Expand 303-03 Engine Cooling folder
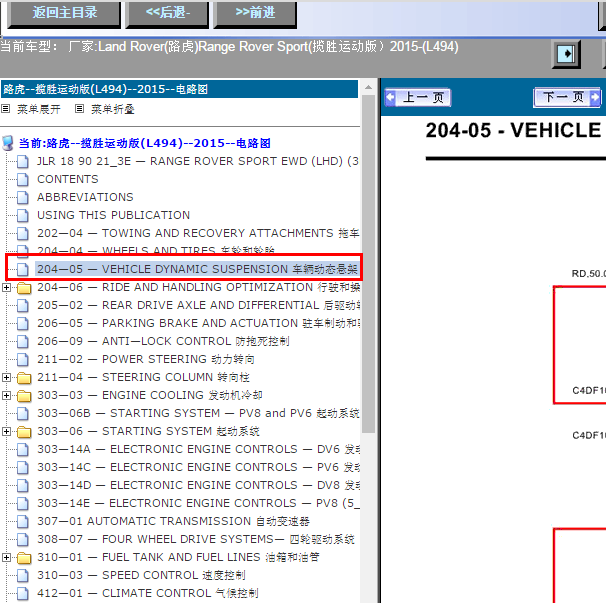Viewport: 606px width, 603px height. (x=6, y=395)
